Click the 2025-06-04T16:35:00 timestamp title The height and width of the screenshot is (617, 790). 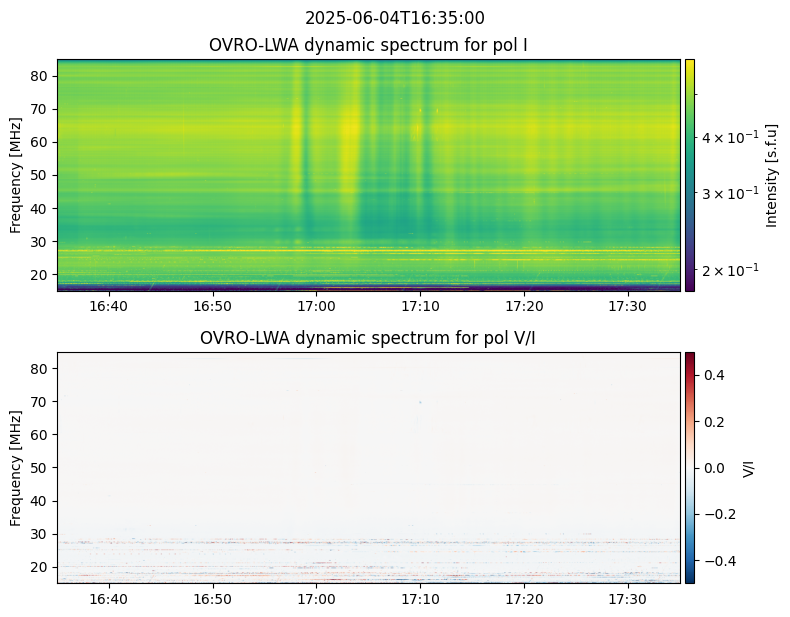pos(394,18)
